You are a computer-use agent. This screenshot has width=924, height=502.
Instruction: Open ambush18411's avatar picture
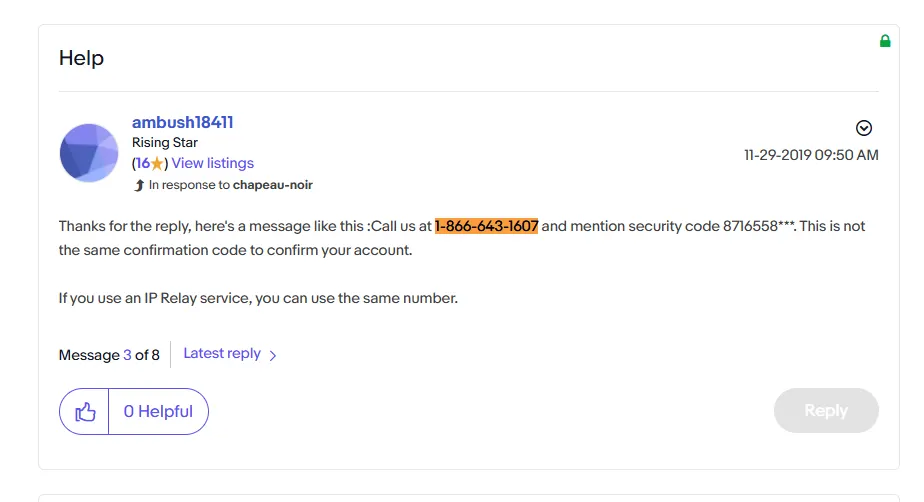[x=89, y=153]
